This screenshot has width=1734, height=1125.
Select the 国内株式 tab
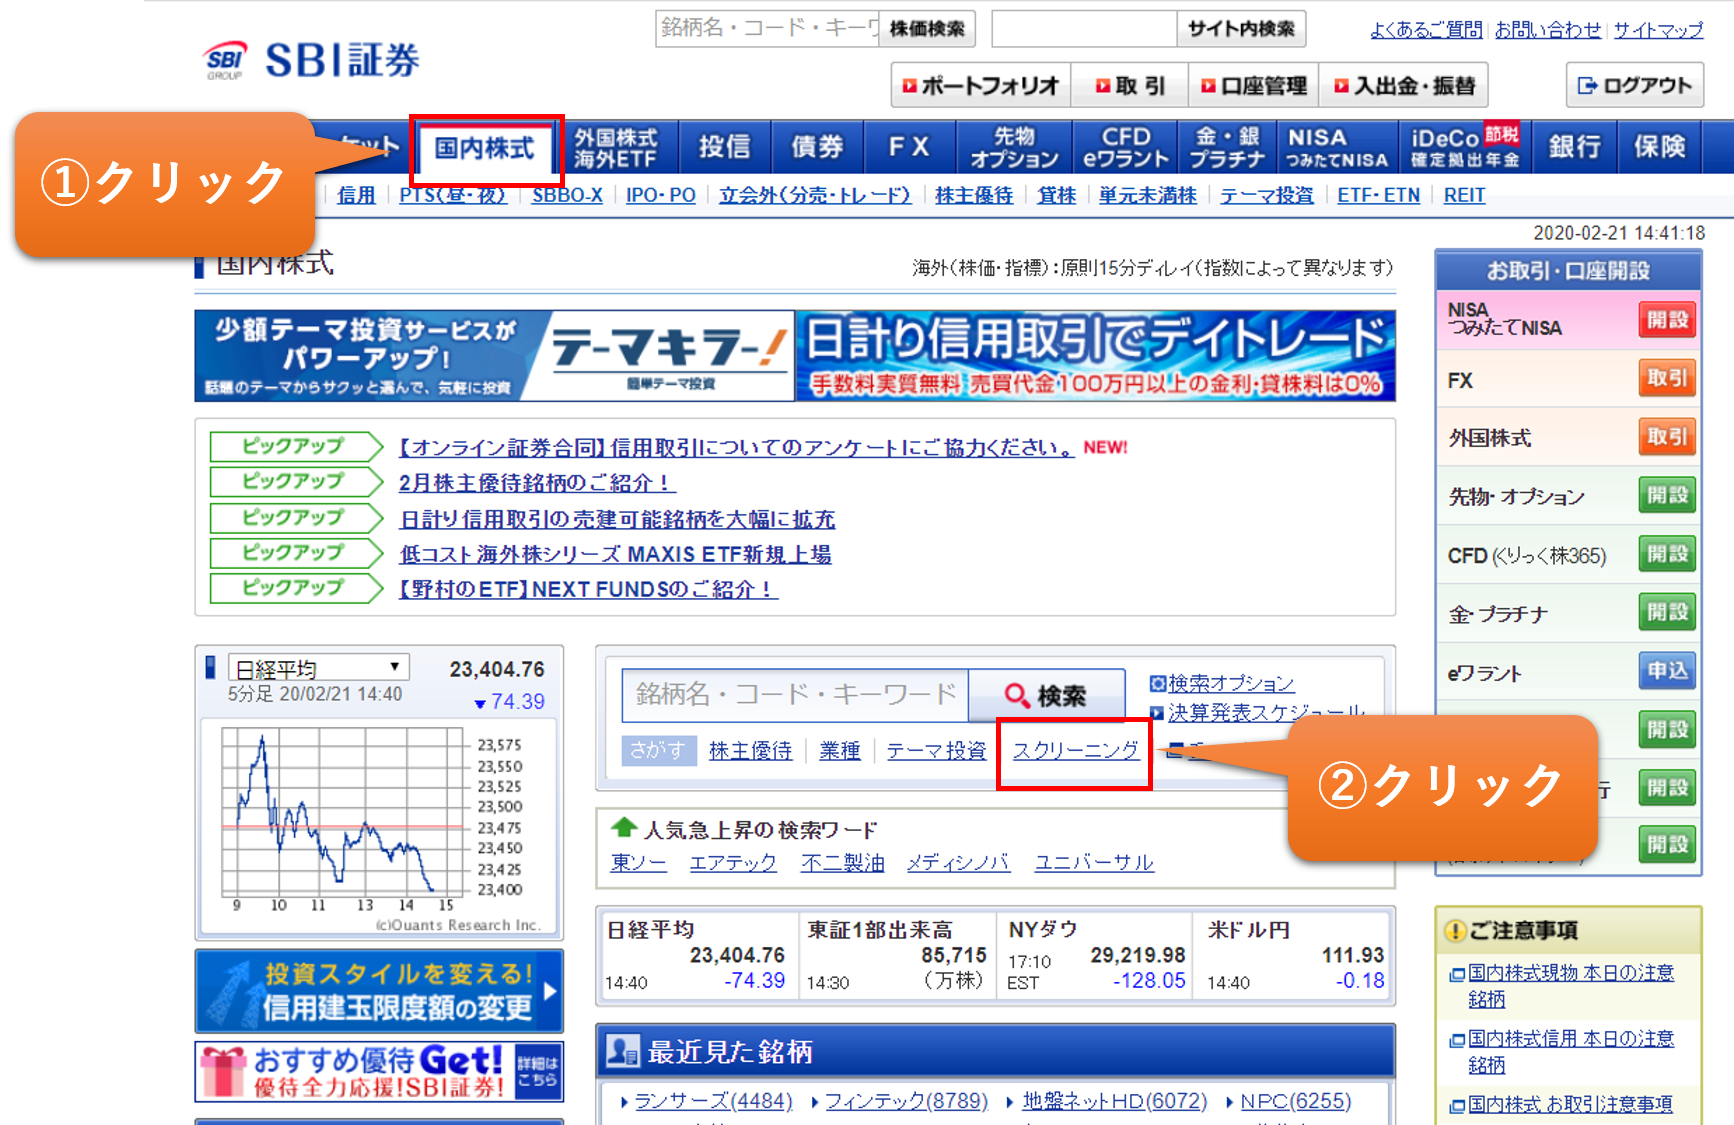[485, 148]
